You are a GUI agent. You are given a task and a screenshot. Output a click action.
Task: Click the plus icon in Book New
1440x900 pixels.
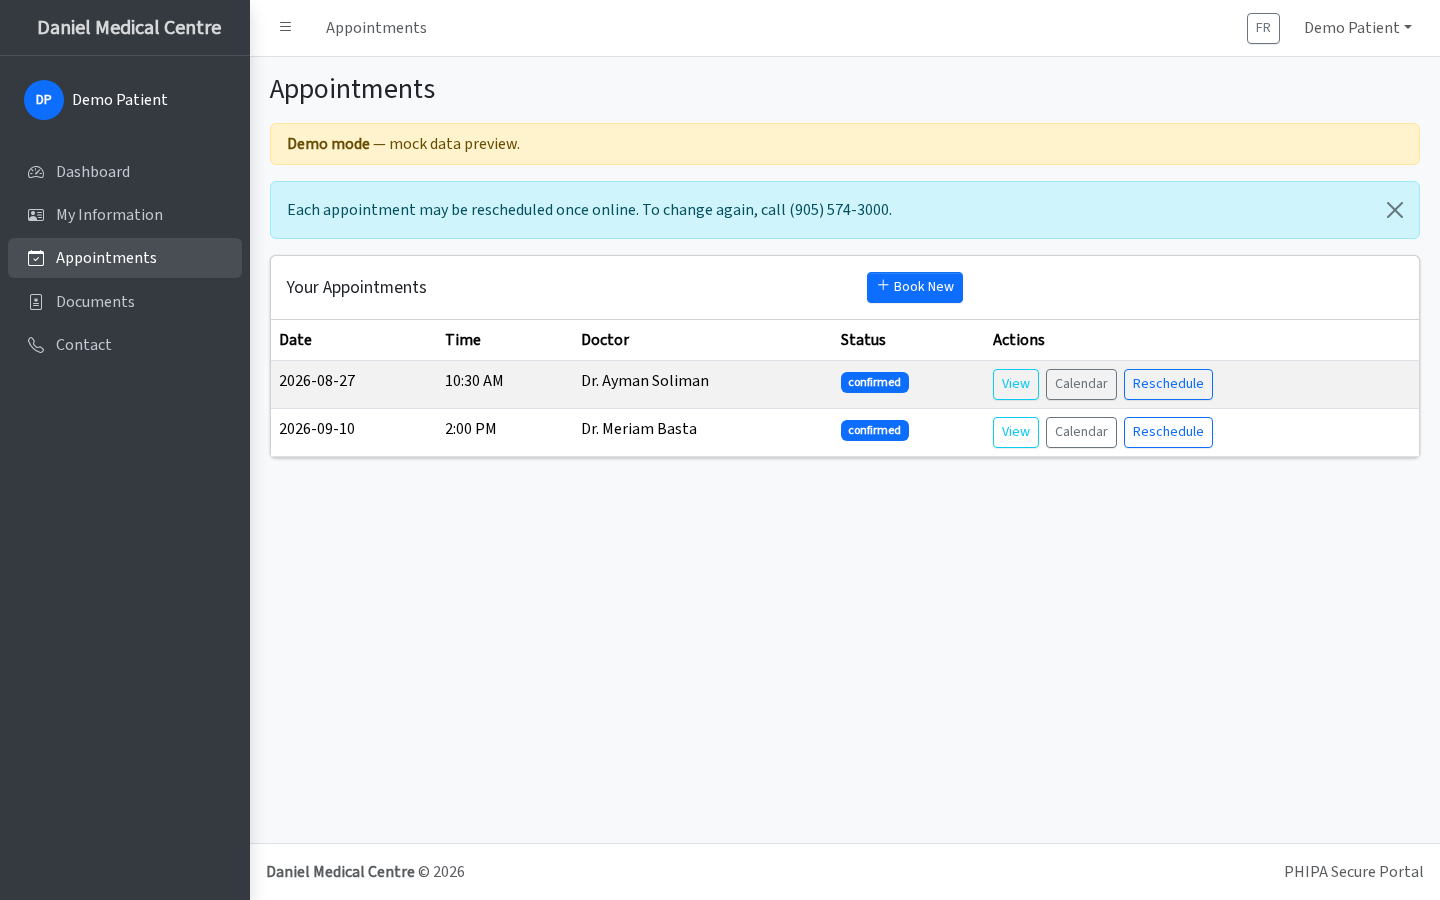pyautogui.click(x=883, y=286)
